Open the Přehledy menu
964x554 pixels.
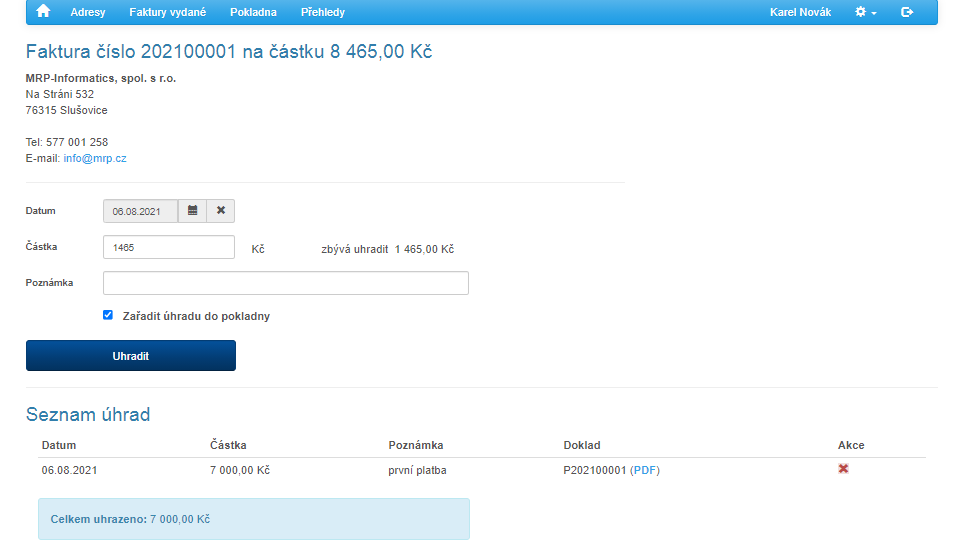tap(323, 12)
